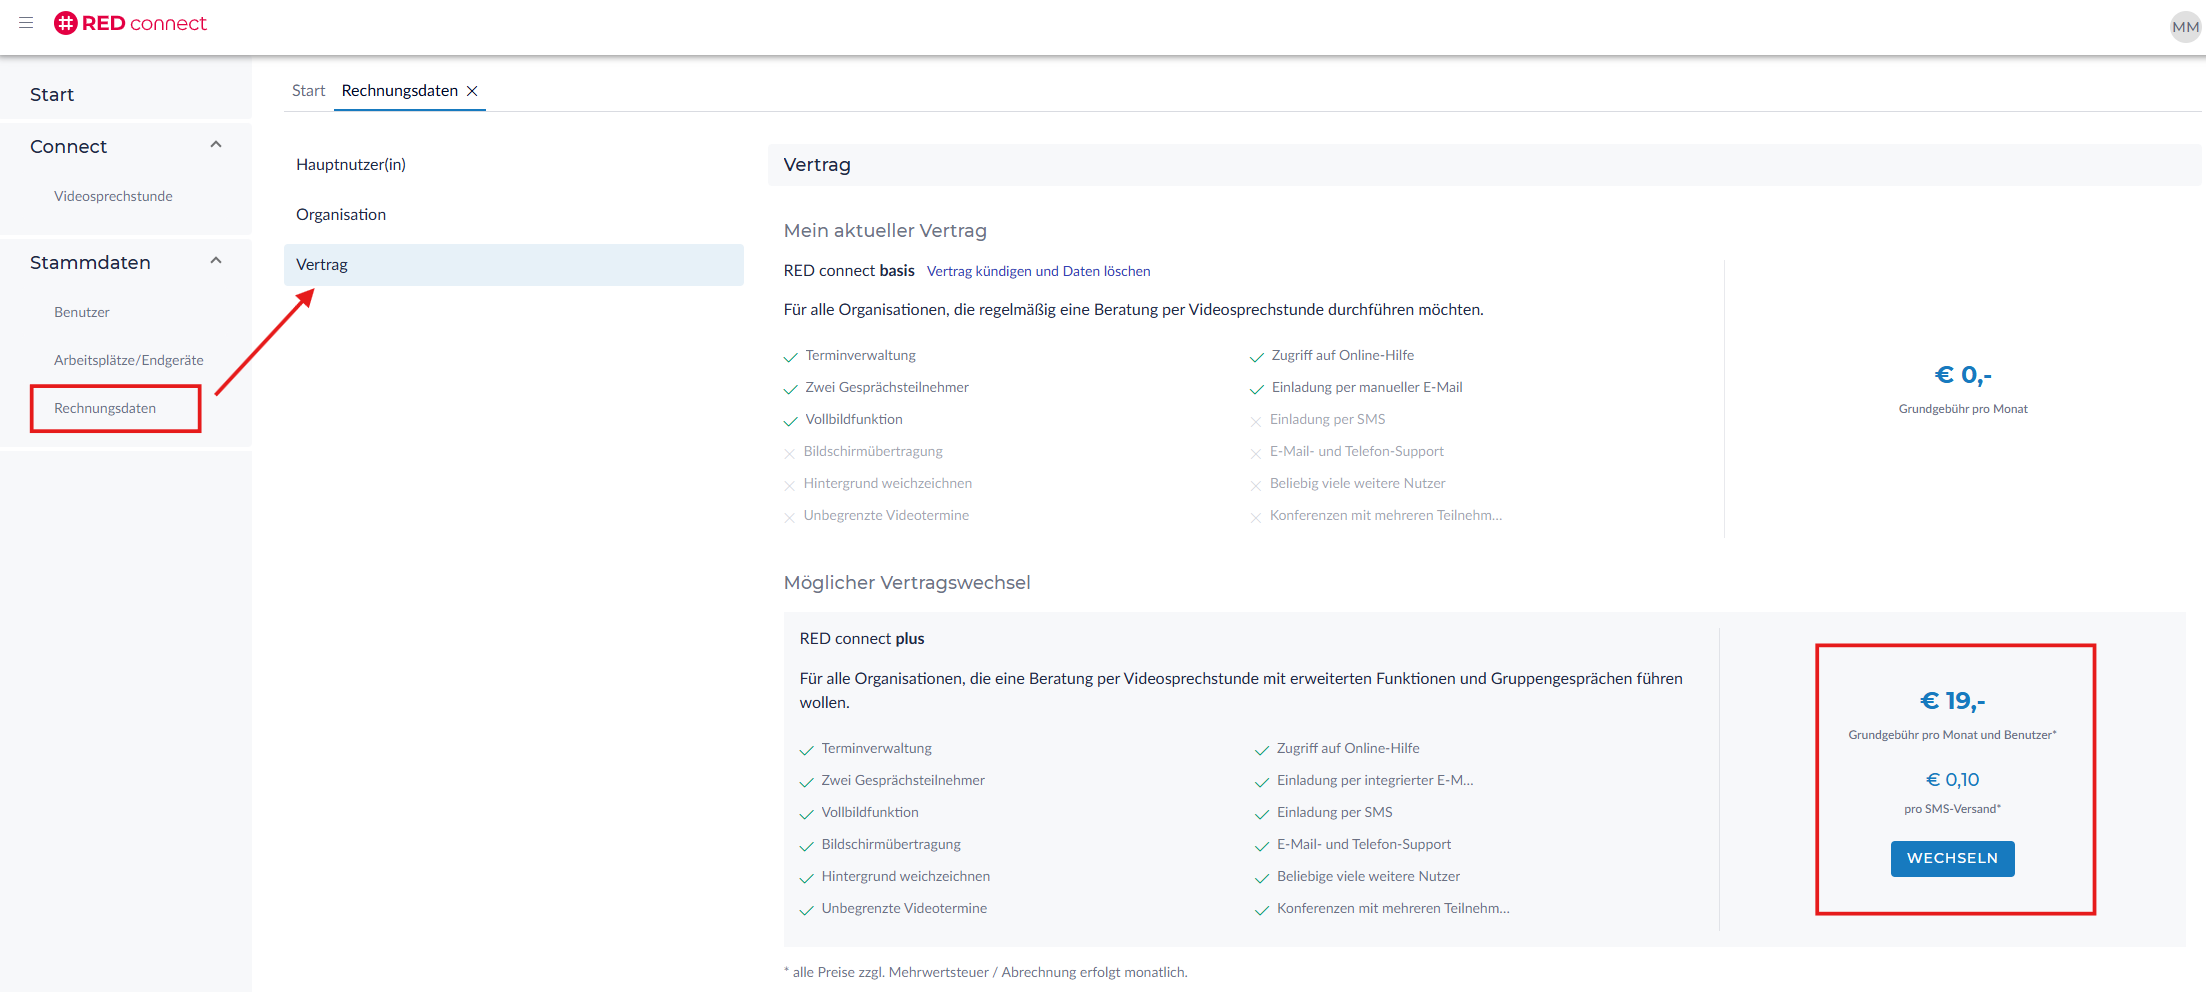2206x992 pixels.
Task: Open Videosprechstunde in the sidebar
Action: pyautogui.click(x=113, y=196)
